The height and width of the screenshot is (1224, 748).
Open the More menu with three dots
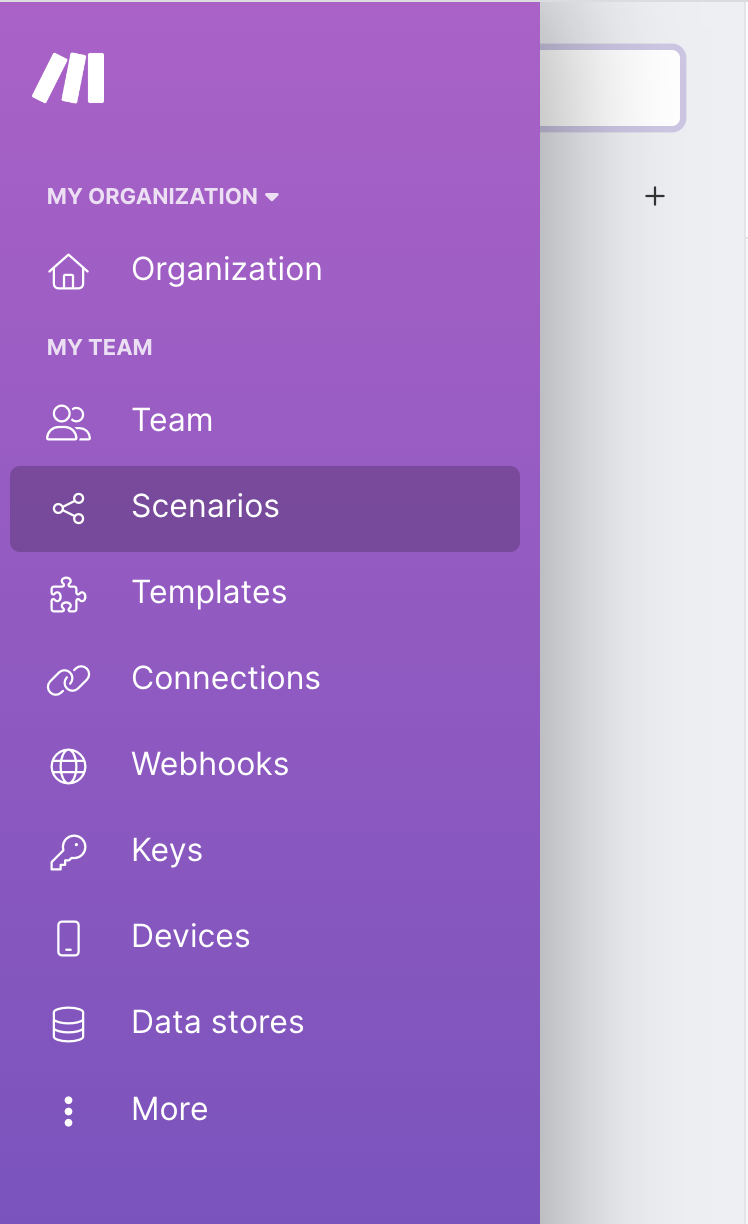68,1110
